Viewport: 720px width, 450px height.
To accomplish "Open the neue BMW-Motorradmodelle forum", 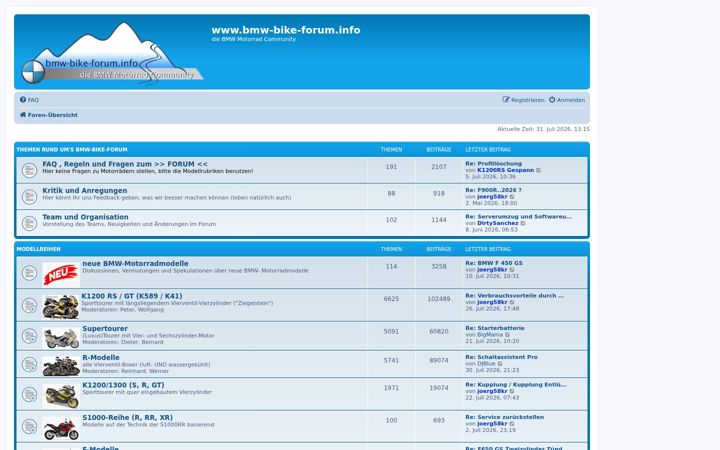I will [x=135, y=264].
